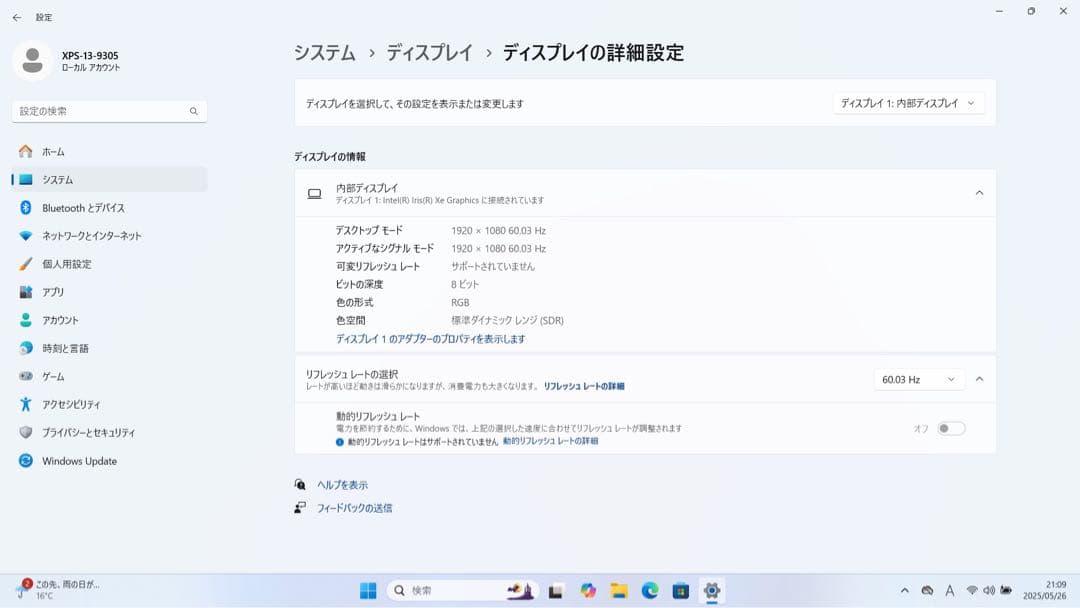The width and height of the screenshot is (1080, 608).
Task: Launch Copilot from the taskbar
Action: click(x=588, y=590)
